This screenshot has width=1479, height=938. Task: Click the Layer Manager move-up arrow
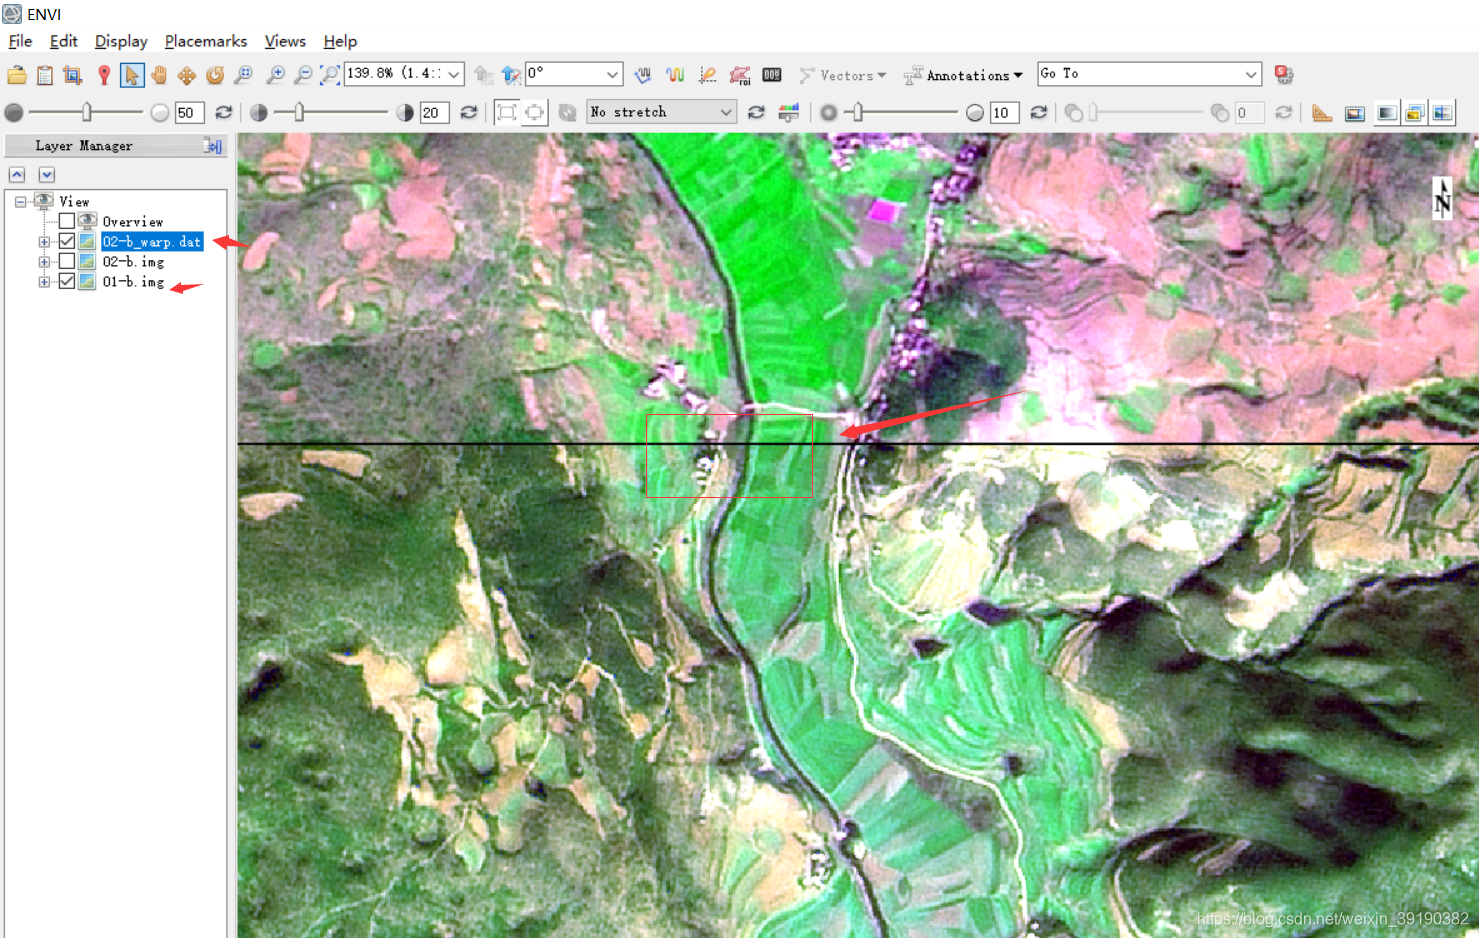coord(17,175)
